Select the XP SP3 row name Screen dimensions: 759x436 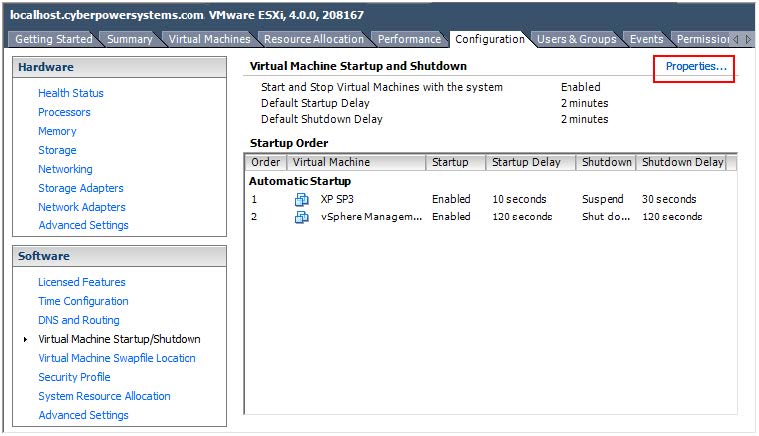337,199
